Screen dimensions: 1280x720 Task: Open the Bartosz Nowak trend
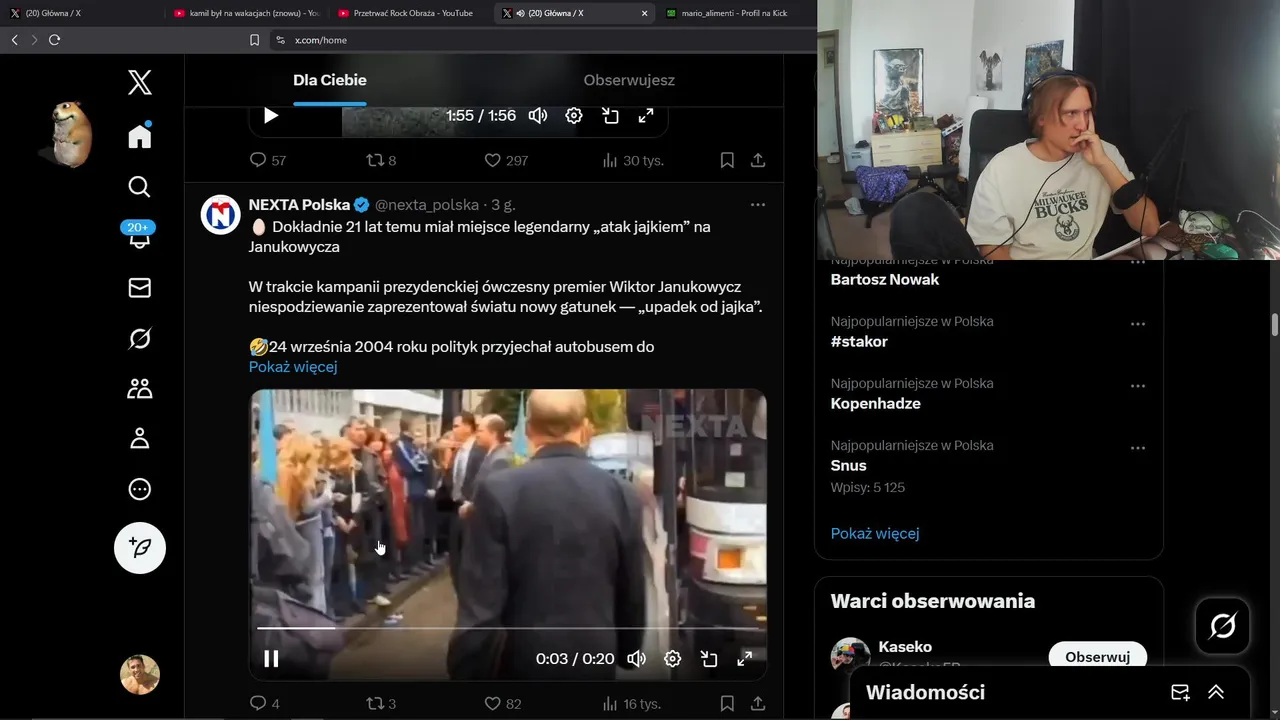(x=885, y=280)
